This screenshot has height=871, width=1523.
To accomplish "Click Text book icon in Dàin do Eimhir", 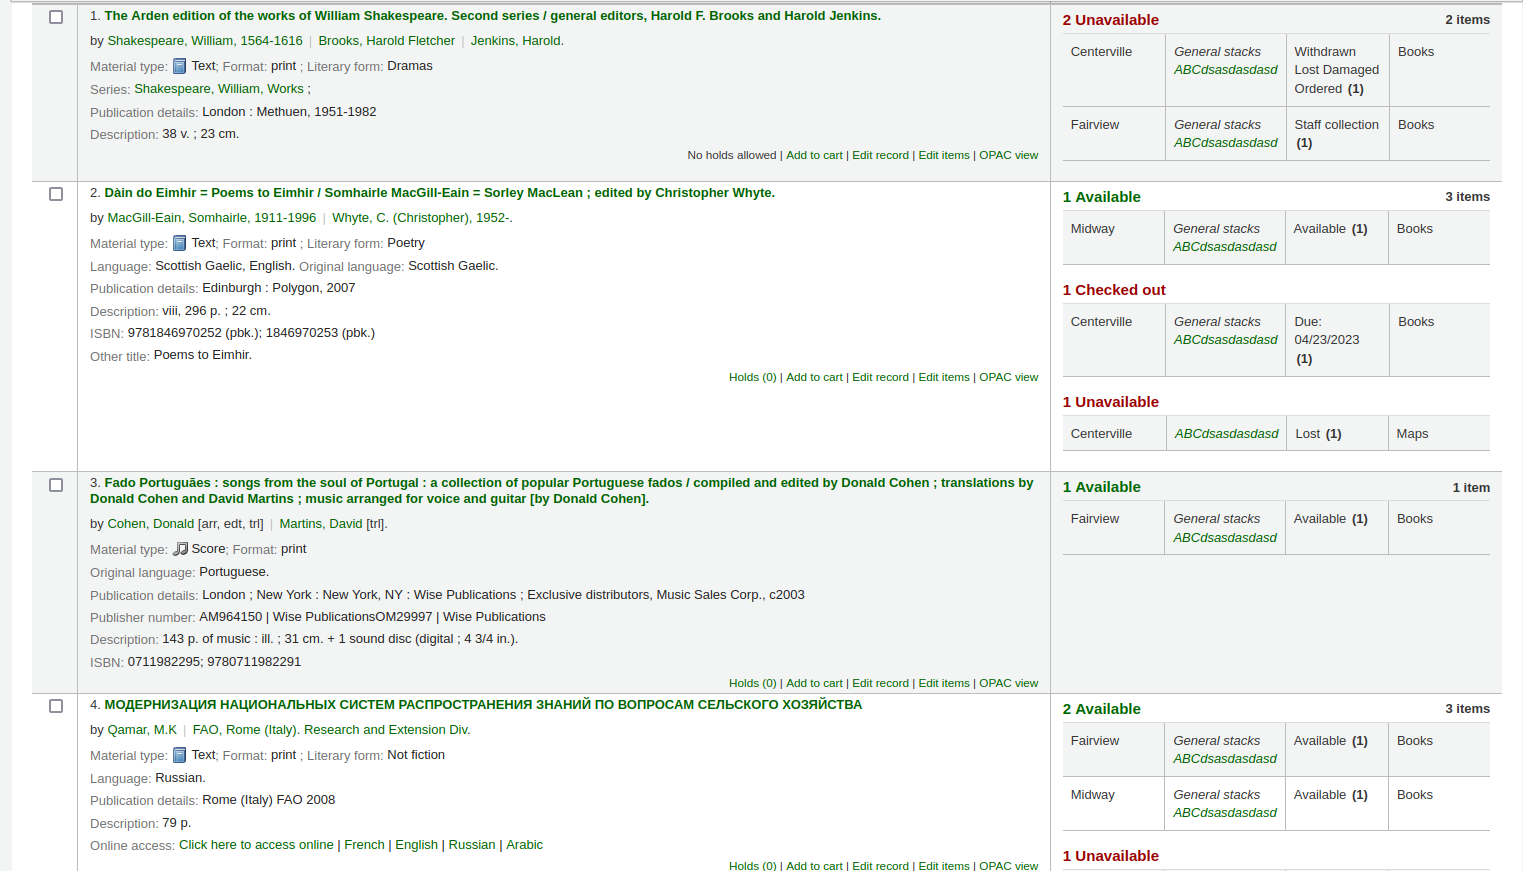I will point(180,243).
